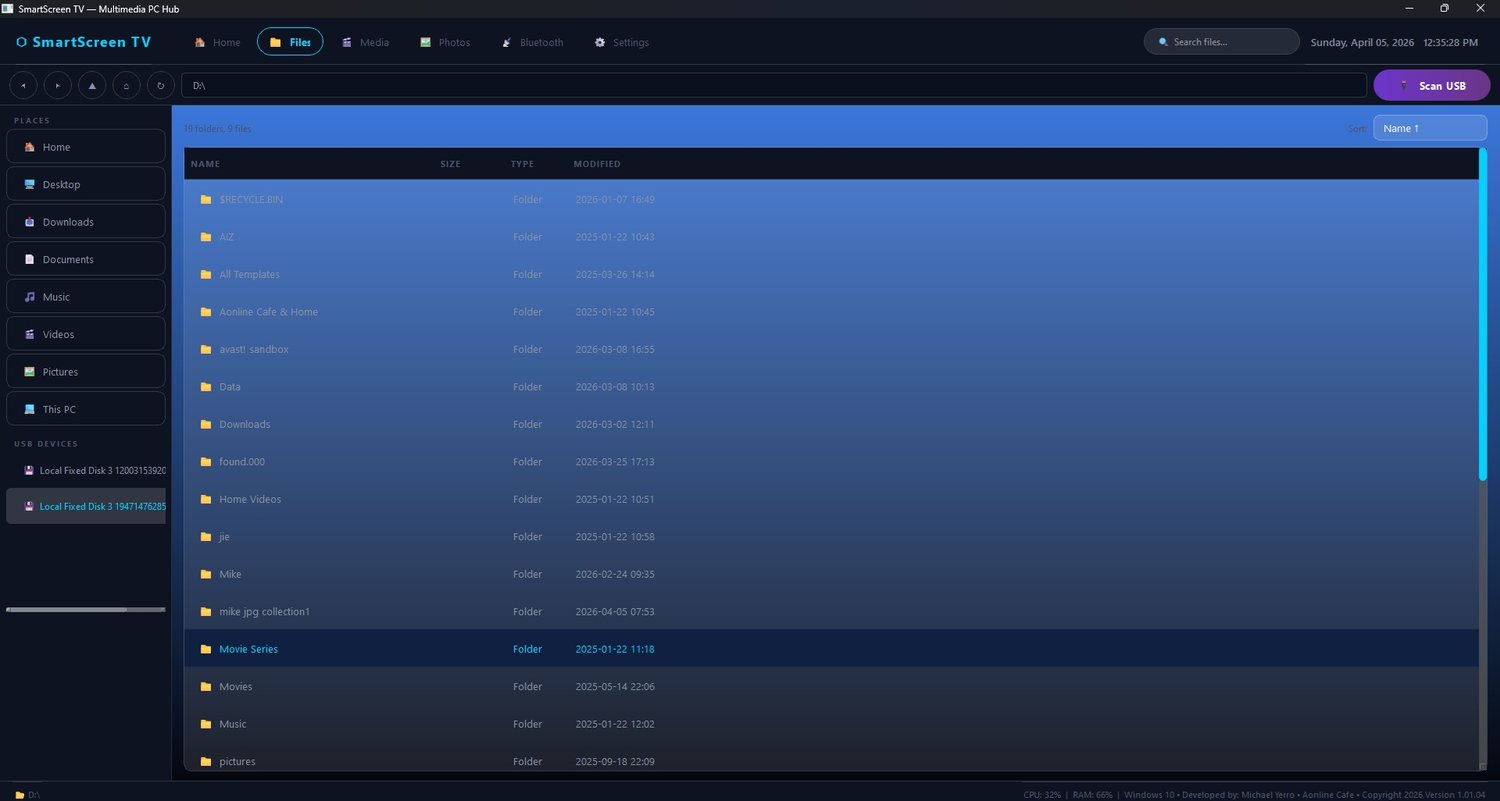
Task: Click the modified date '2026-04-05 07:53'
Action: (x=615, y=612)
